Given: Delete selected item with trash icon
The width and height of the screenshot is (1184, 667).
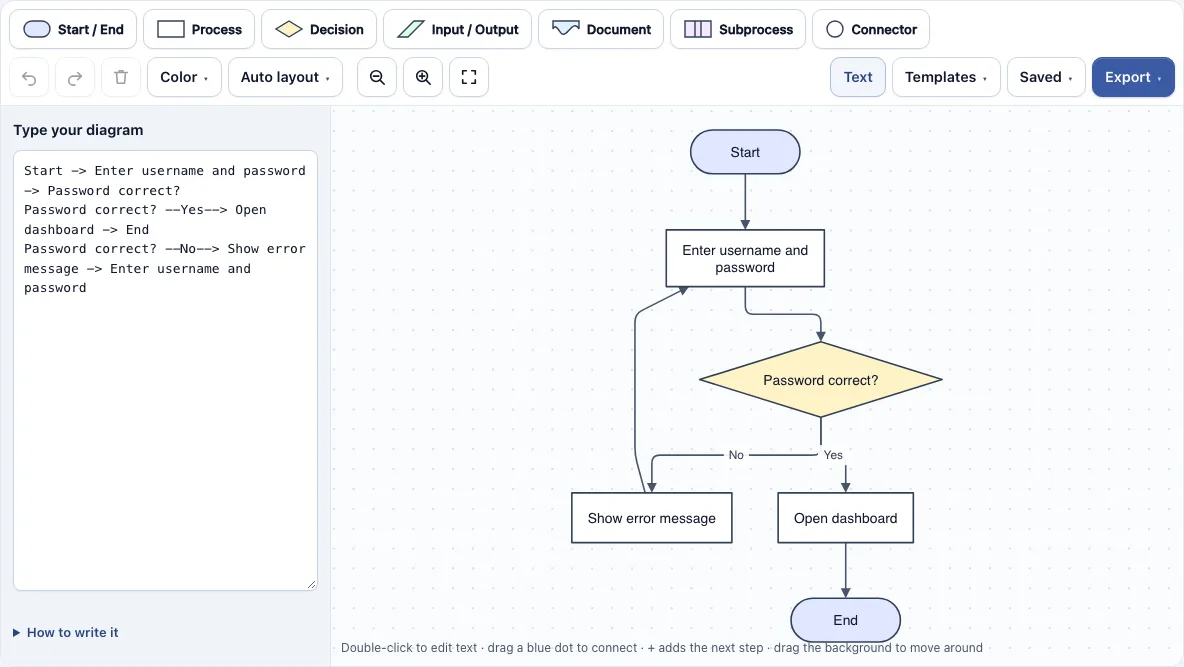Looking at the screenshot, I should pyautogui.click(x=121, y=77).
